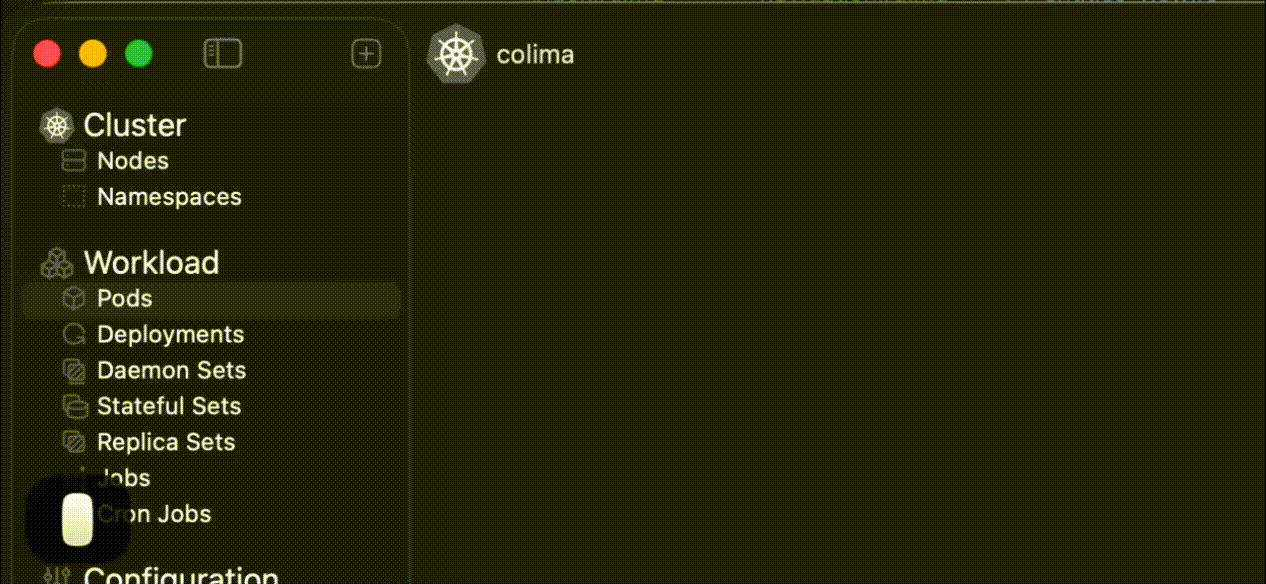Click the Namespaces dashed square icon
1266x584 pixels.
click(74, 197)
